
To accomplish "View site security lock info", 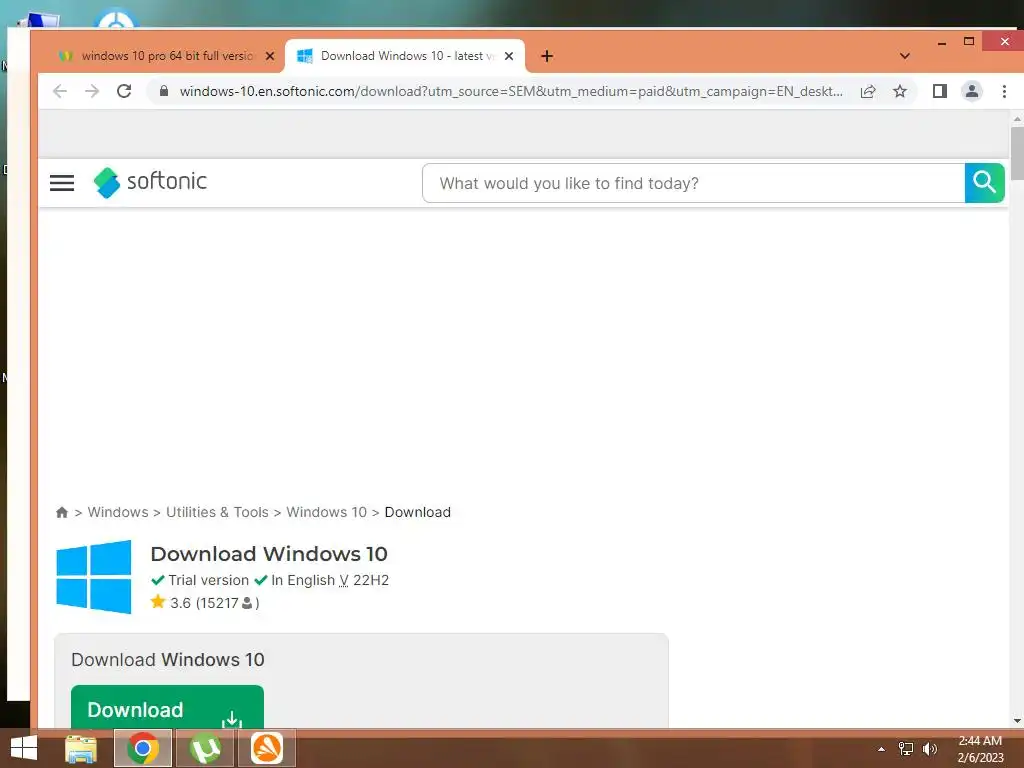I will pos(164,91).
